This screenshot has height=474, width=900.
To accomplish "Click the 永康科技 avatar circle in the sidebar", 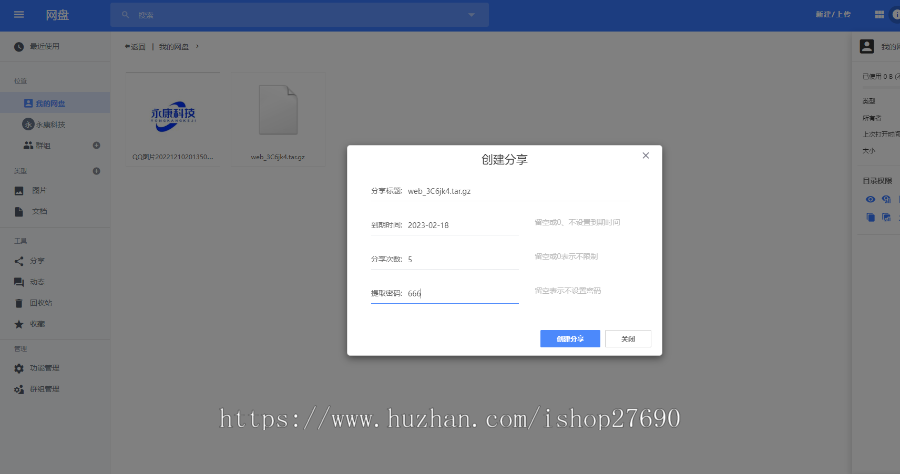I will 28,125.
